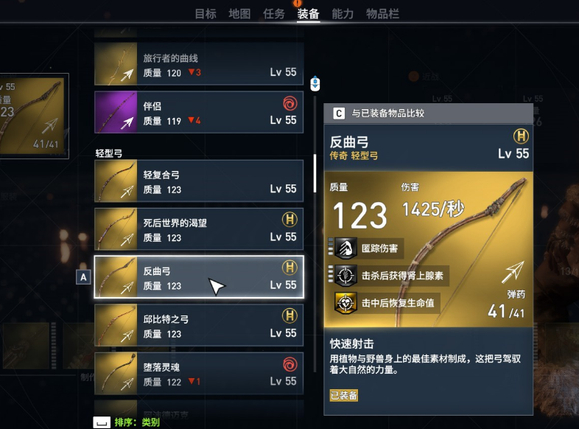Click the 匿踪伤害 perk icon
Image resolution: width=579 pixels, height=429 pixels.
[x=346, y=248]
